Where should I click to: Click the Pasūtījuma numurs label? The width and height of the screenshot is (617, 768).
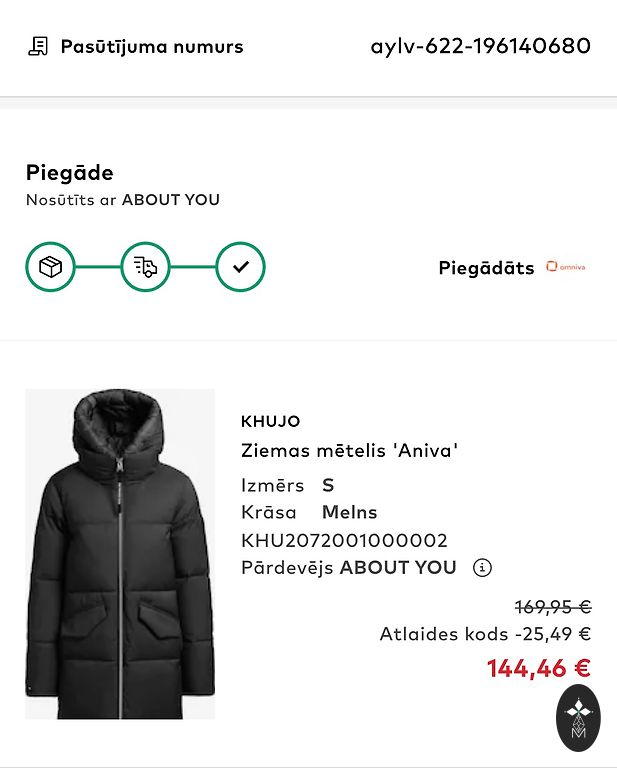click(152, 46)
